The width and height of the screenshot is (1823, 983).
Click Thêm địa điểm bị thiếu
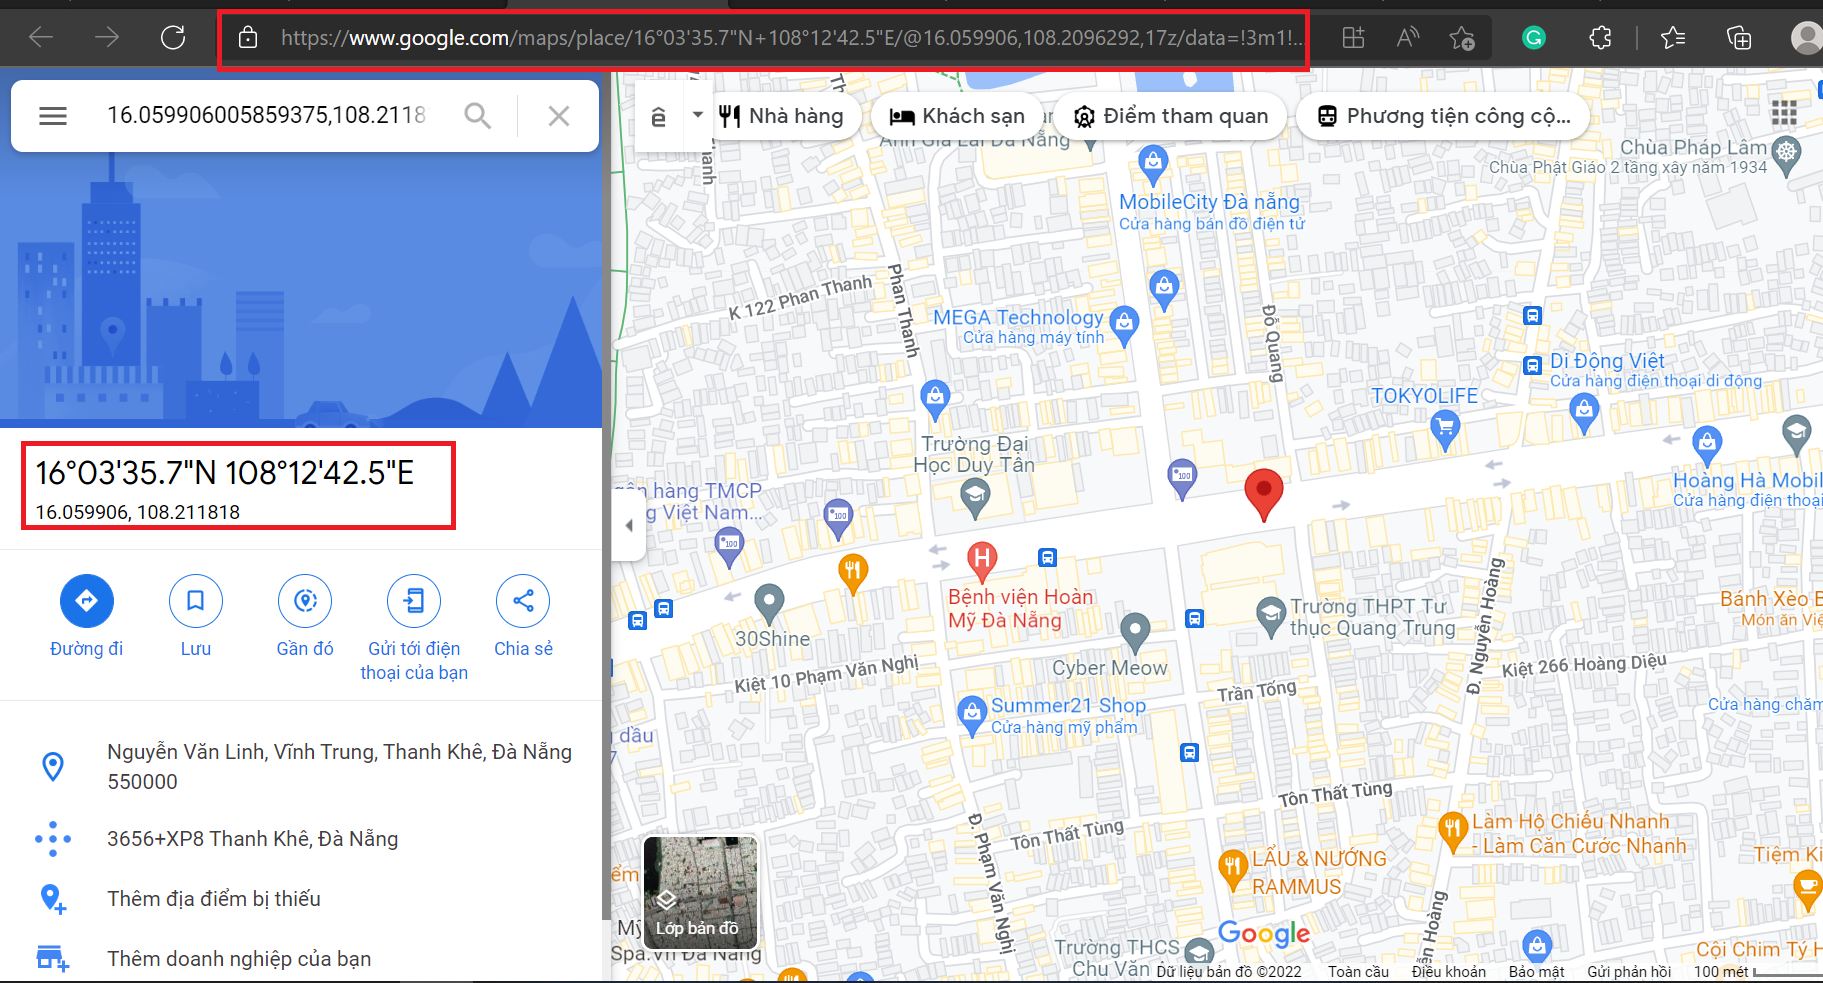[x=303, y=899]
